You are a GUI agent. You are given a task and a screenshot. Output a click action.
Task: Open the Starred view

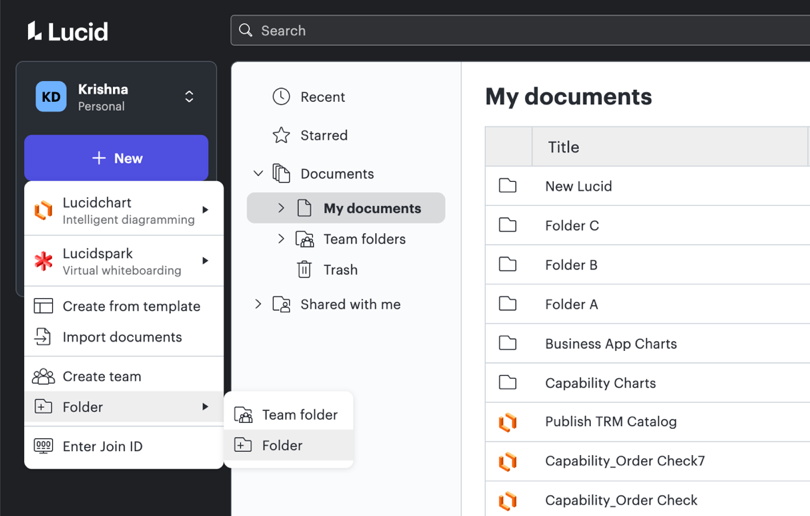click(324, 135)
